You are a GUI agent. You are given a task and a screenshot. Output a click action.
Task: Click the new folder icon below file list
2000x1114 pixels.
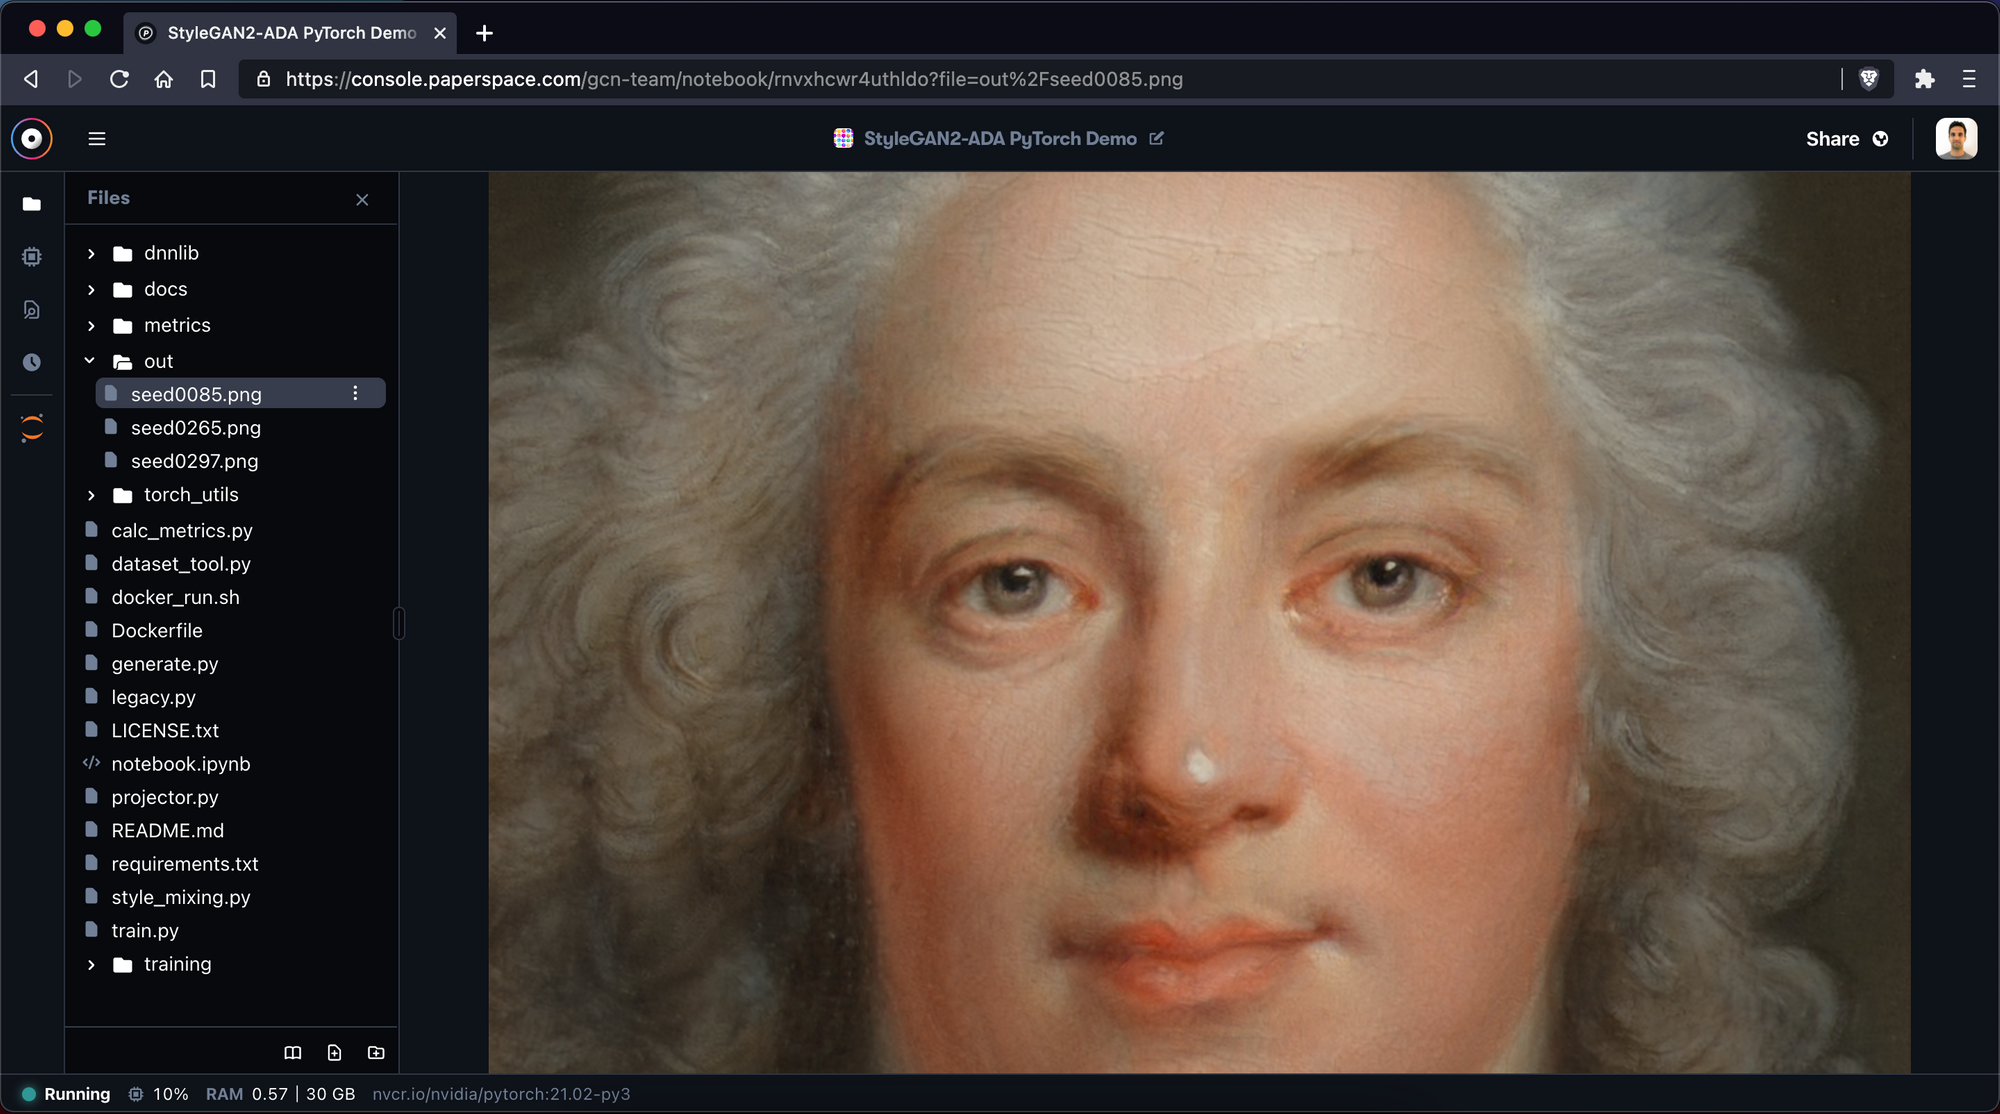point(376,1053)
